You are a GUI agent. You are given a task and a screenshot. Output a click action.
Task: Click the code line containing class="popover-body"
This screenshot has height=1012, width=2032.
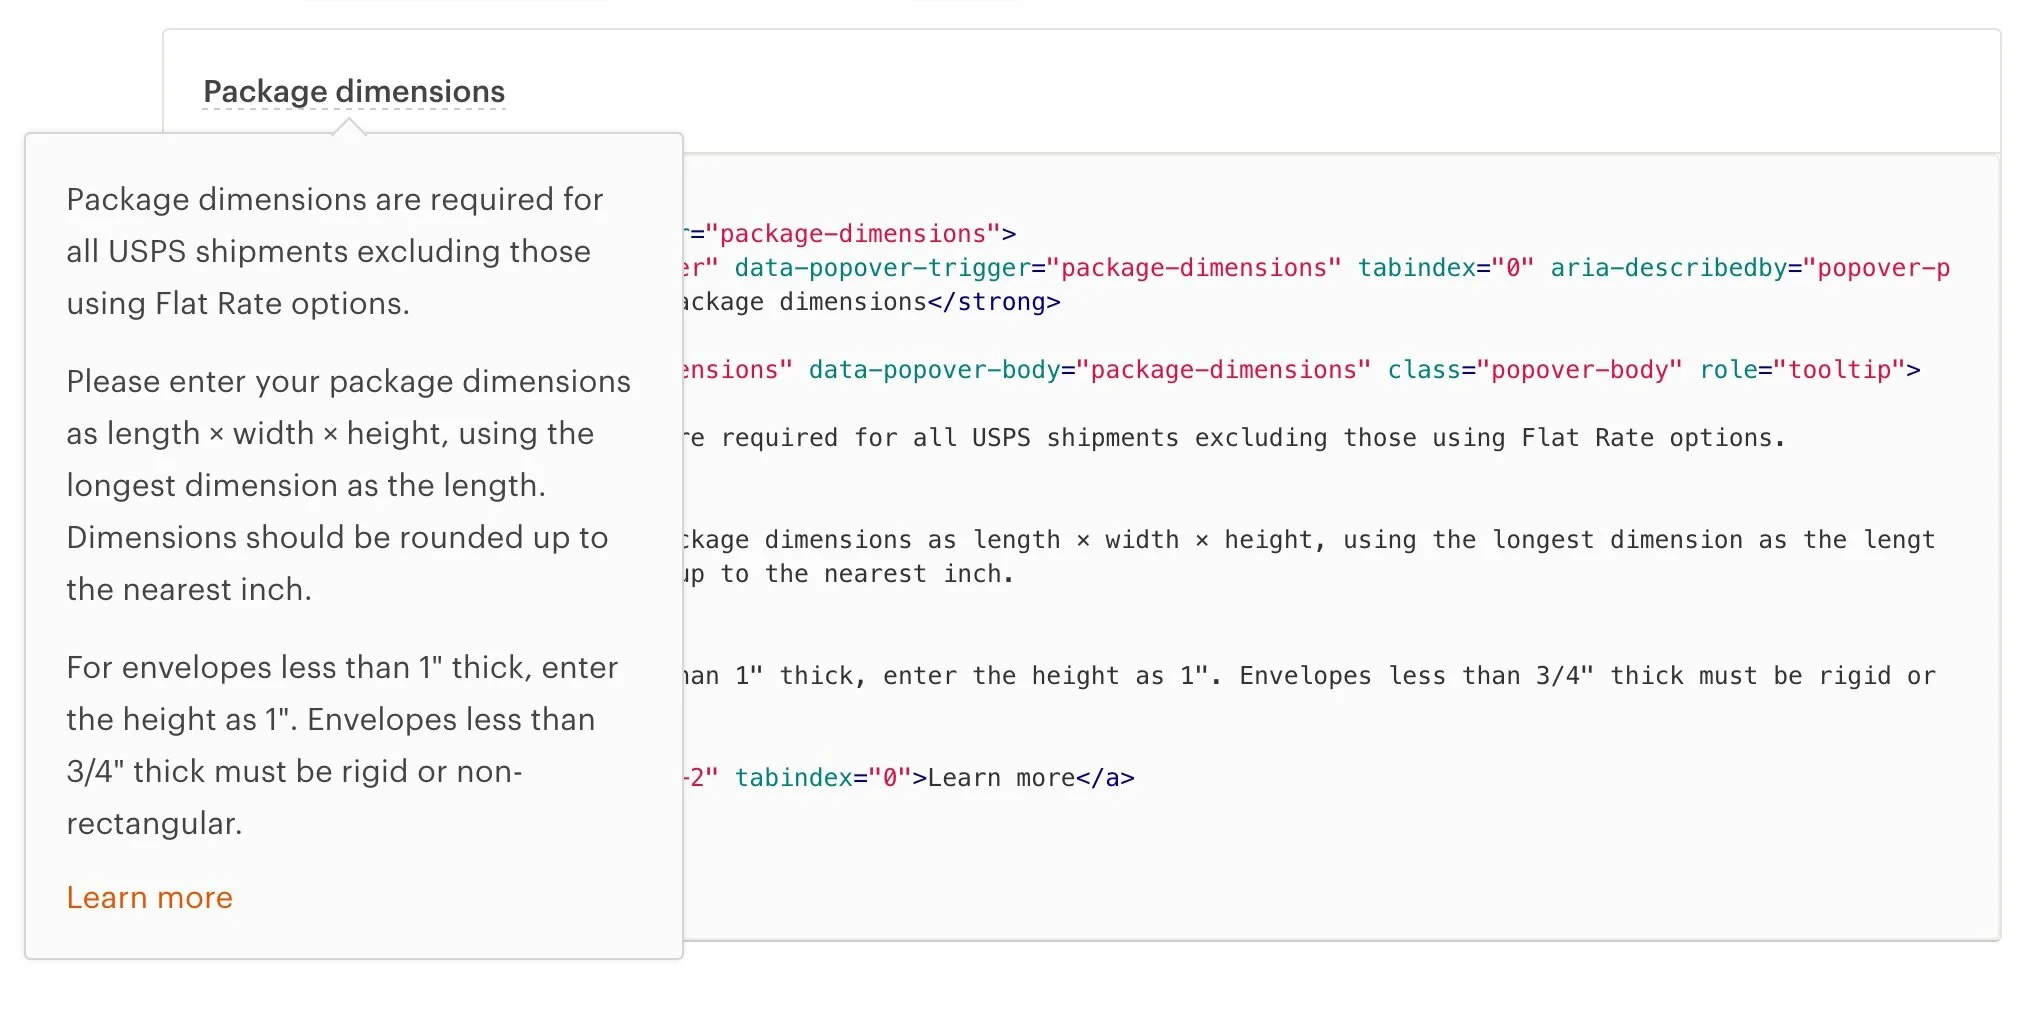1302,369
